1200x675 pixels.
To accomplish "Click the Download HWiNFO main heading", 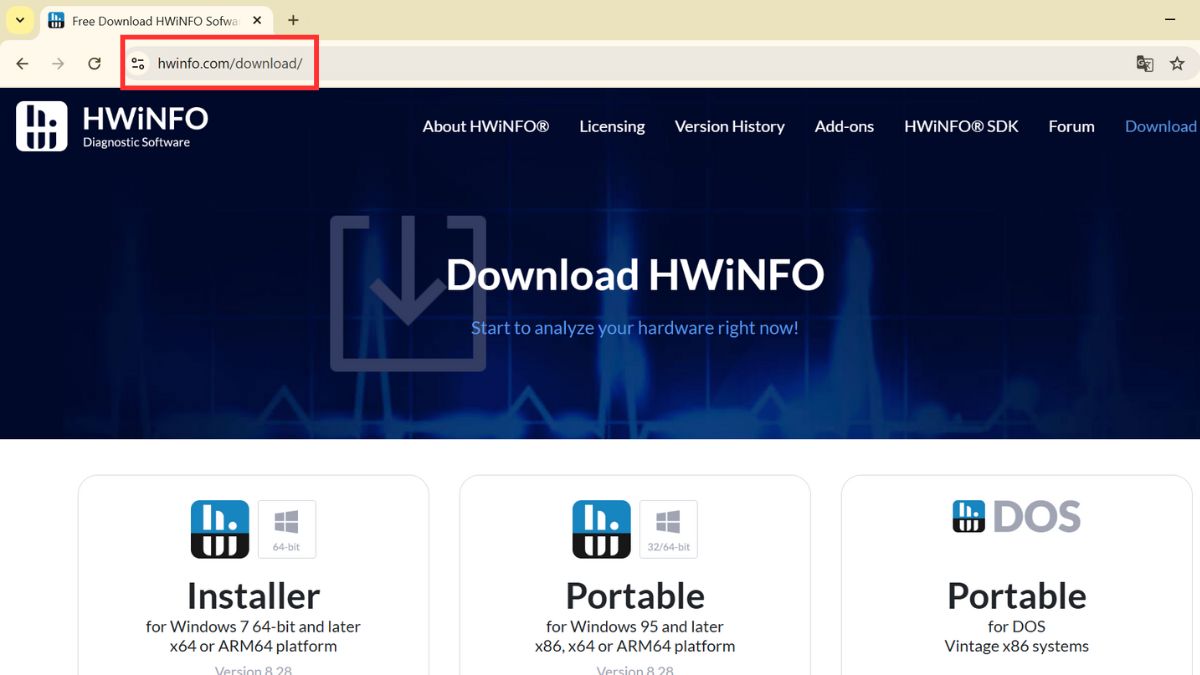I will click(635, 274).
